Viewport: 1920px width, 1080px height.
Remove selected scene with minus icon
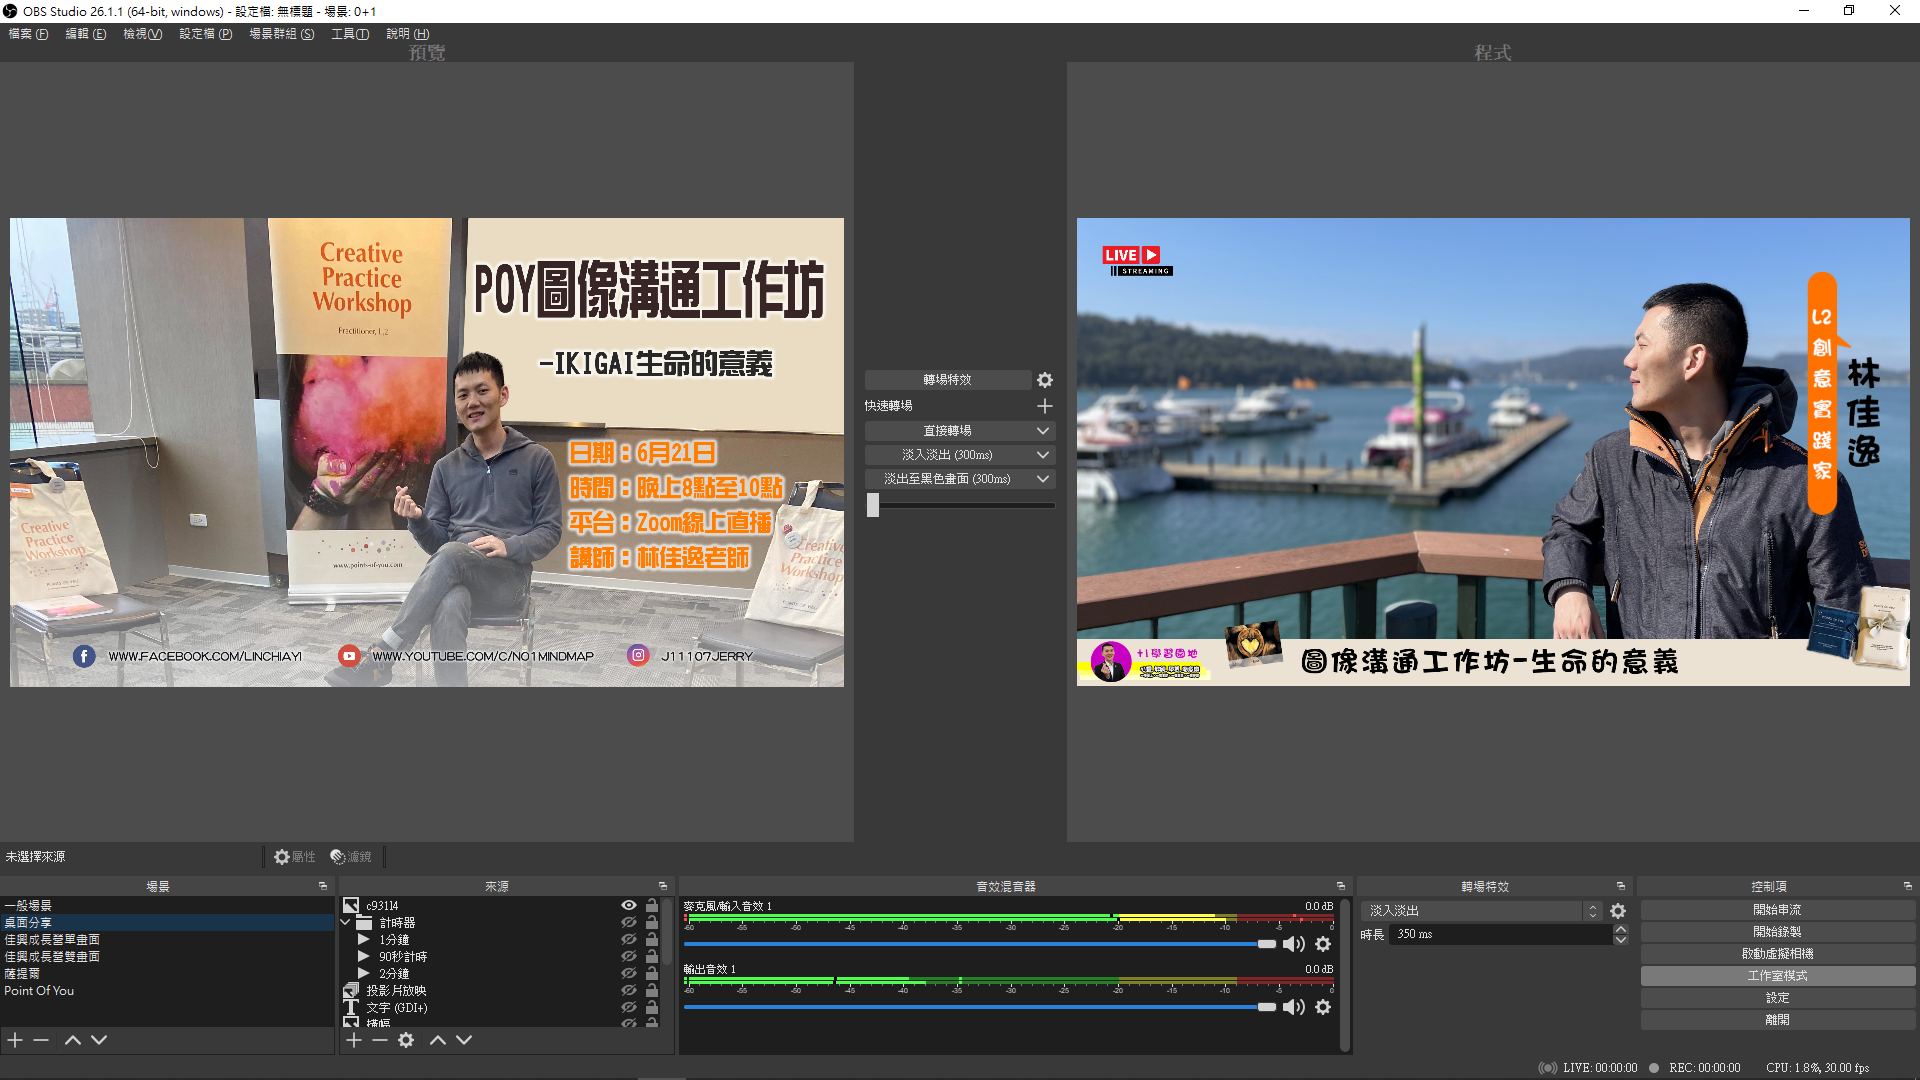[x=41, y=1040]
